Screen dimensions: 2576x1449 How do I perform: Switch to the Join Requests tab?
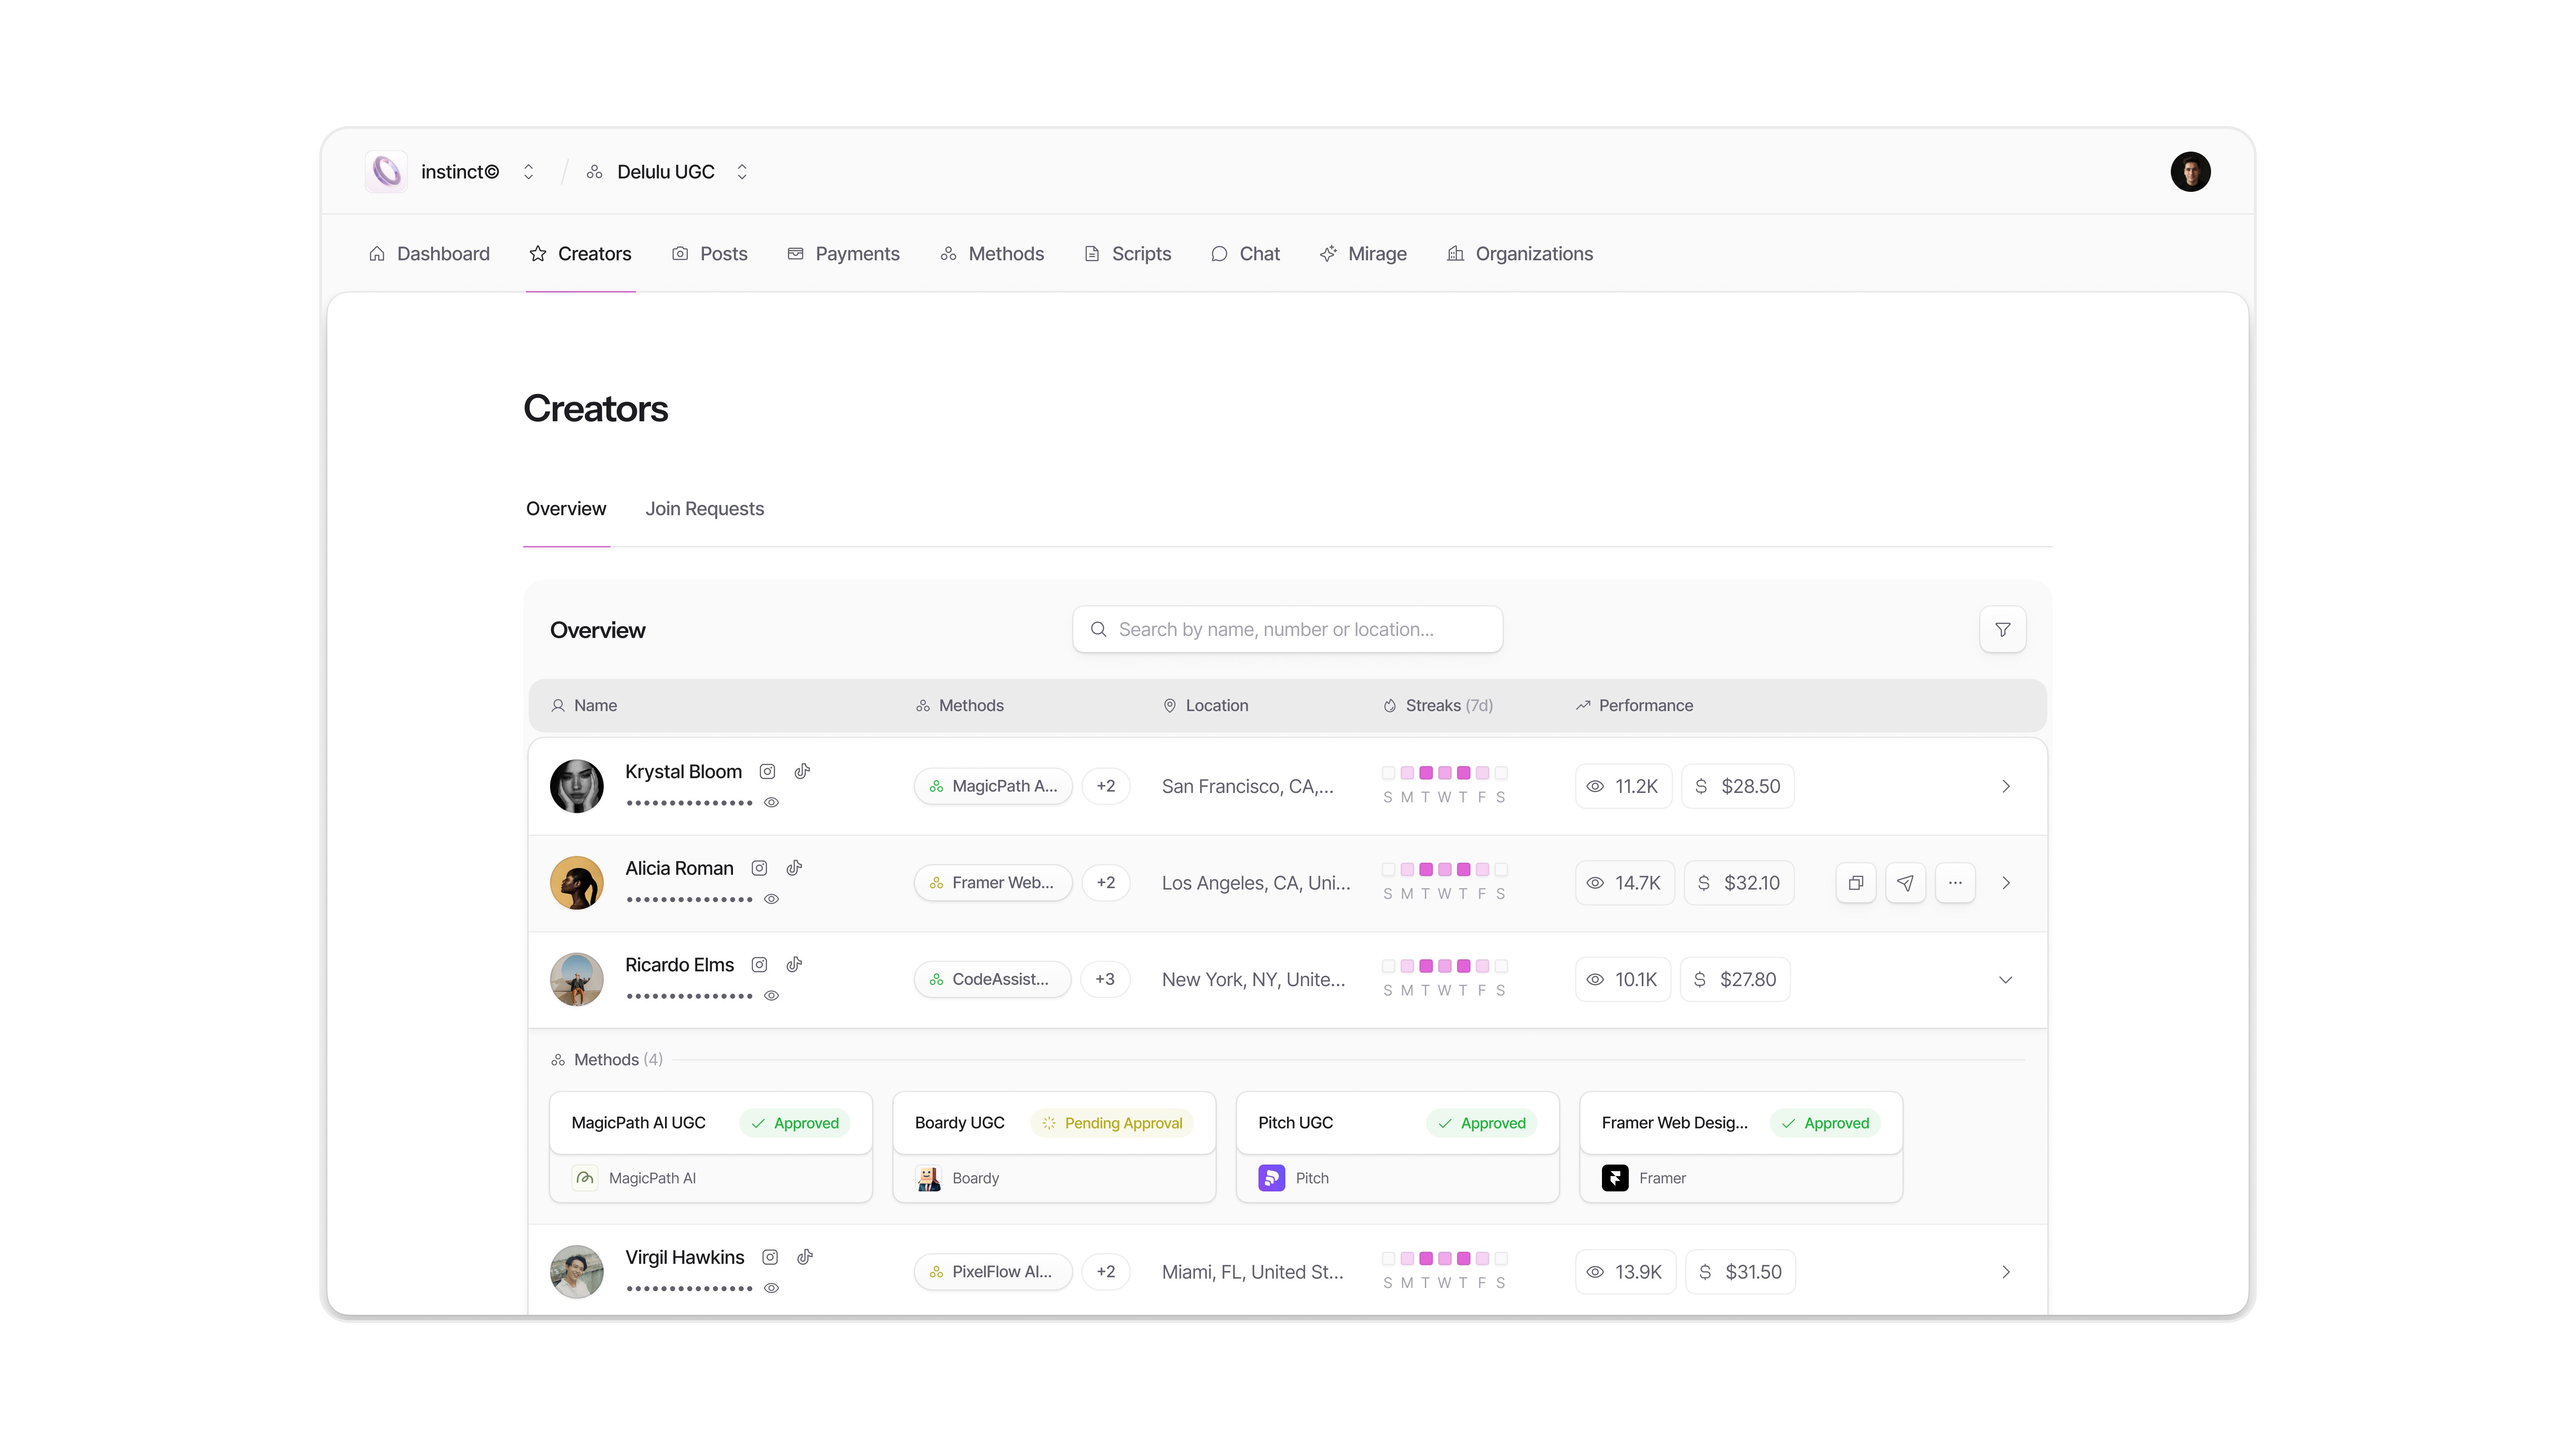click(x=704, y=509)
